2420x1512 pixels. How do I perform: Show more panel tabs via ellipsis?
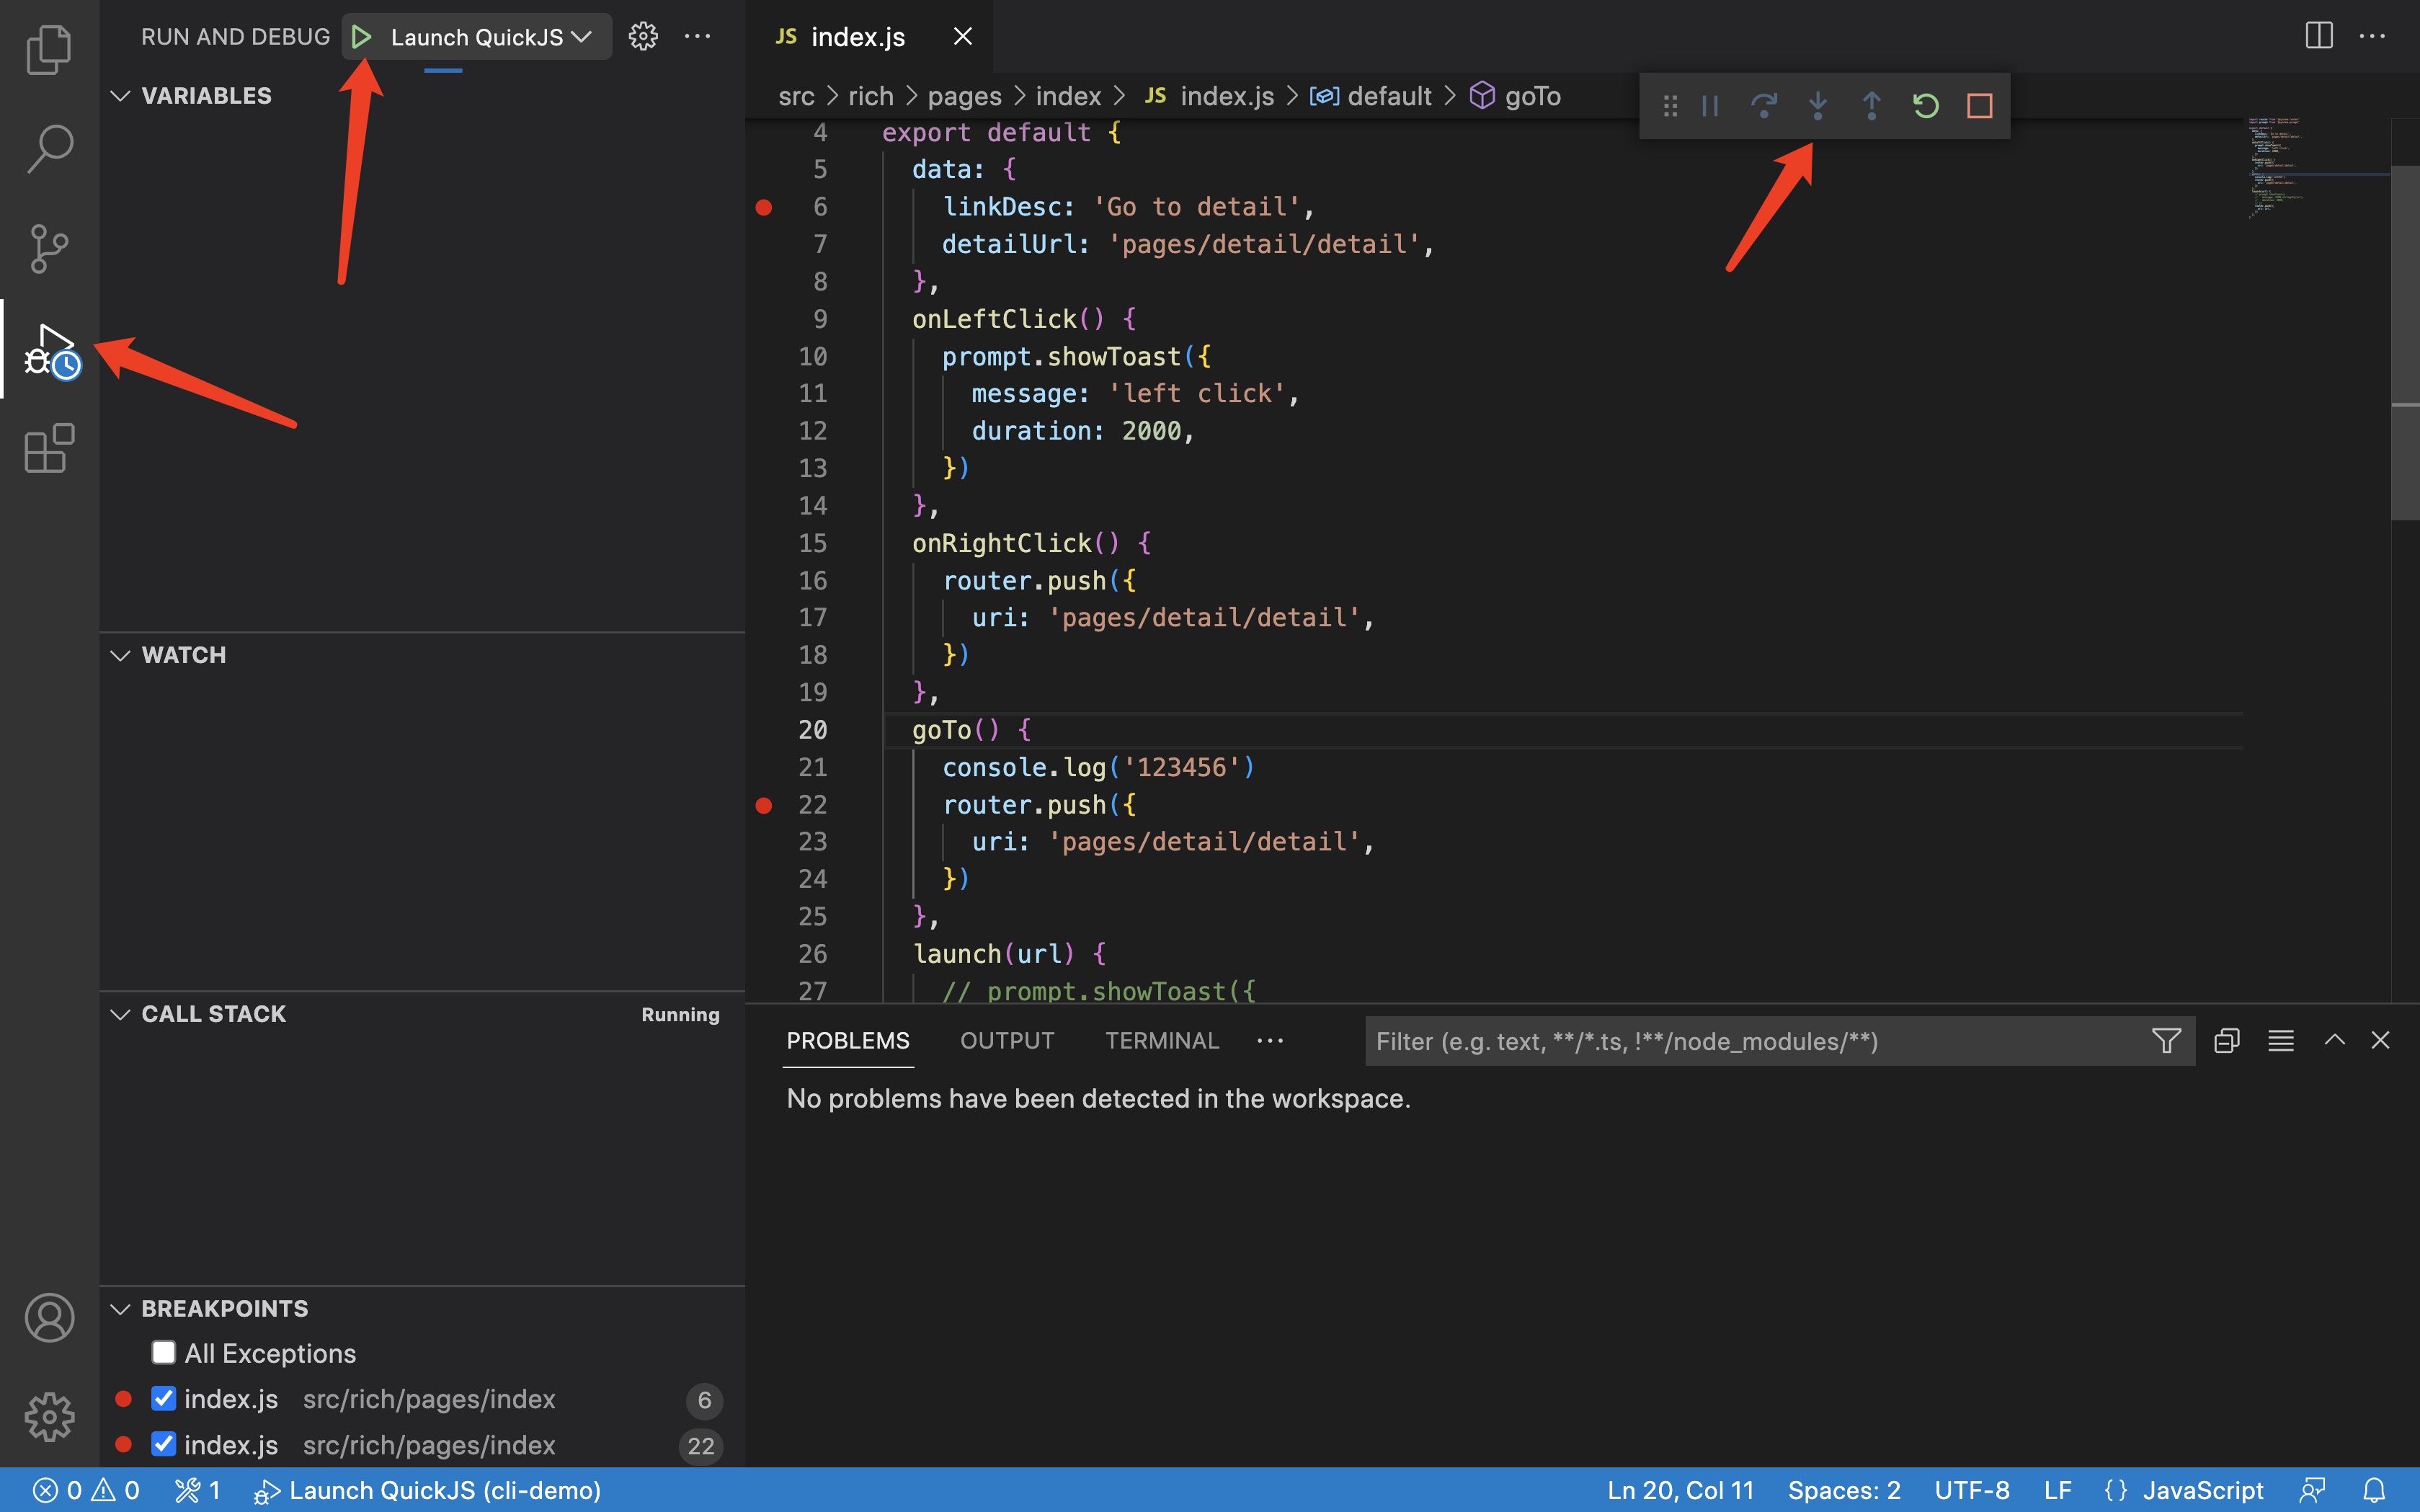point(1270,1041)
